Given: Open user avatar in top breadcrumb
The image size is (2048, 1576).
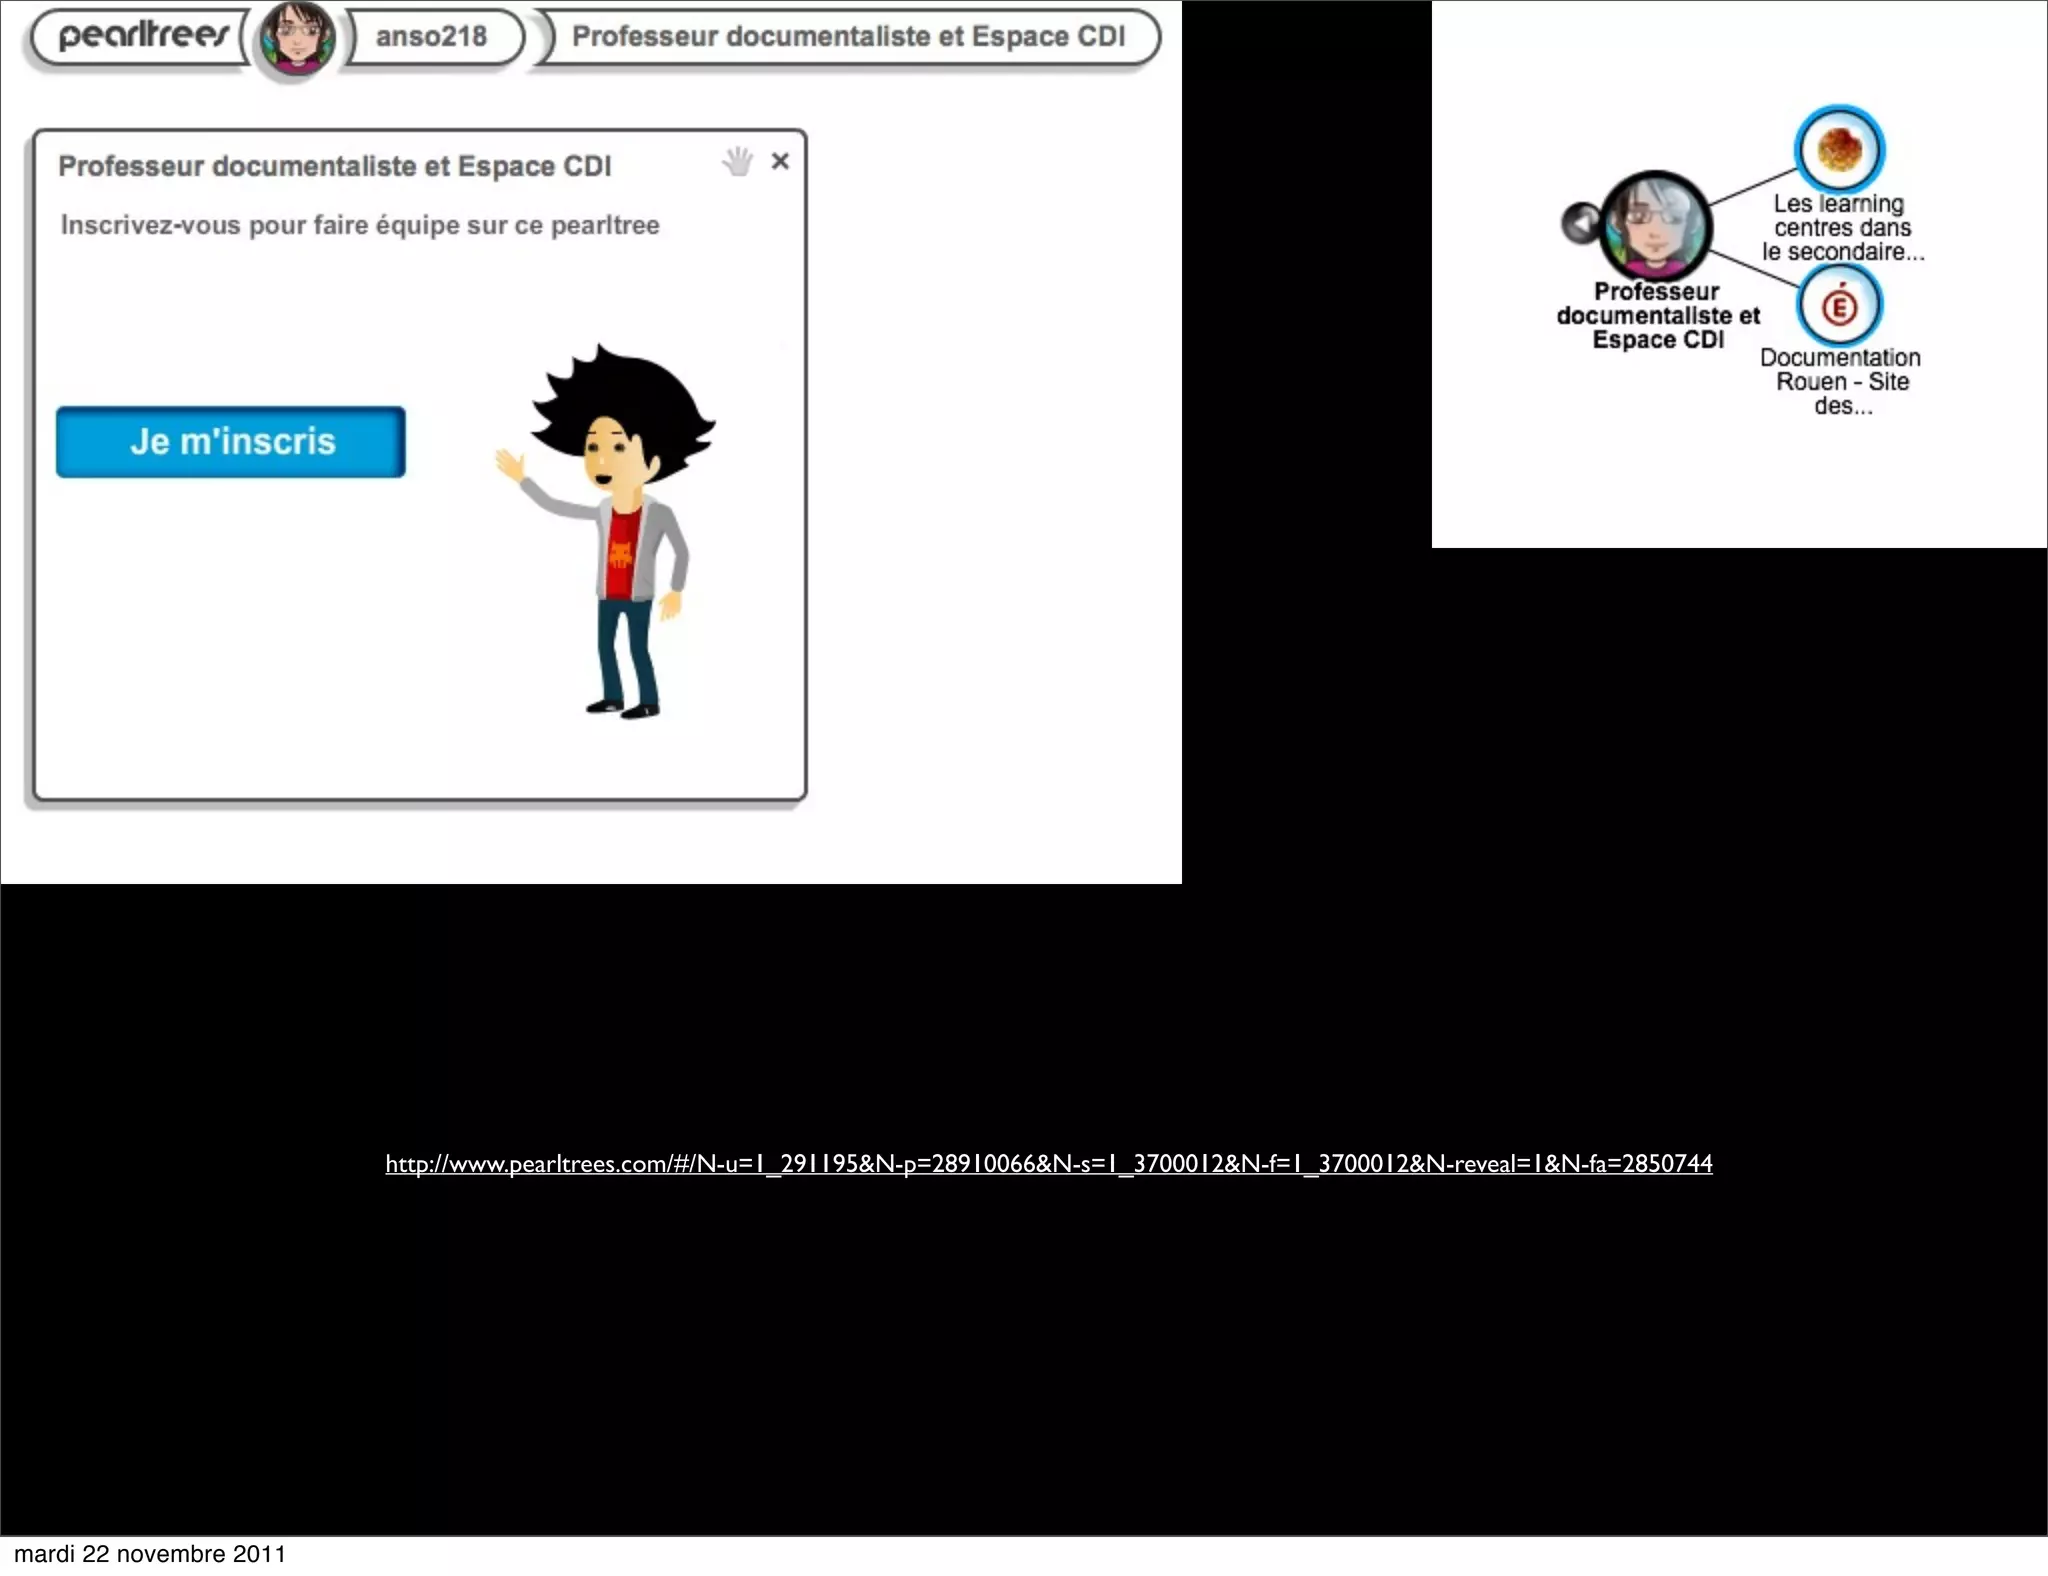Looking at the screenshot, I should click(295, 39).
